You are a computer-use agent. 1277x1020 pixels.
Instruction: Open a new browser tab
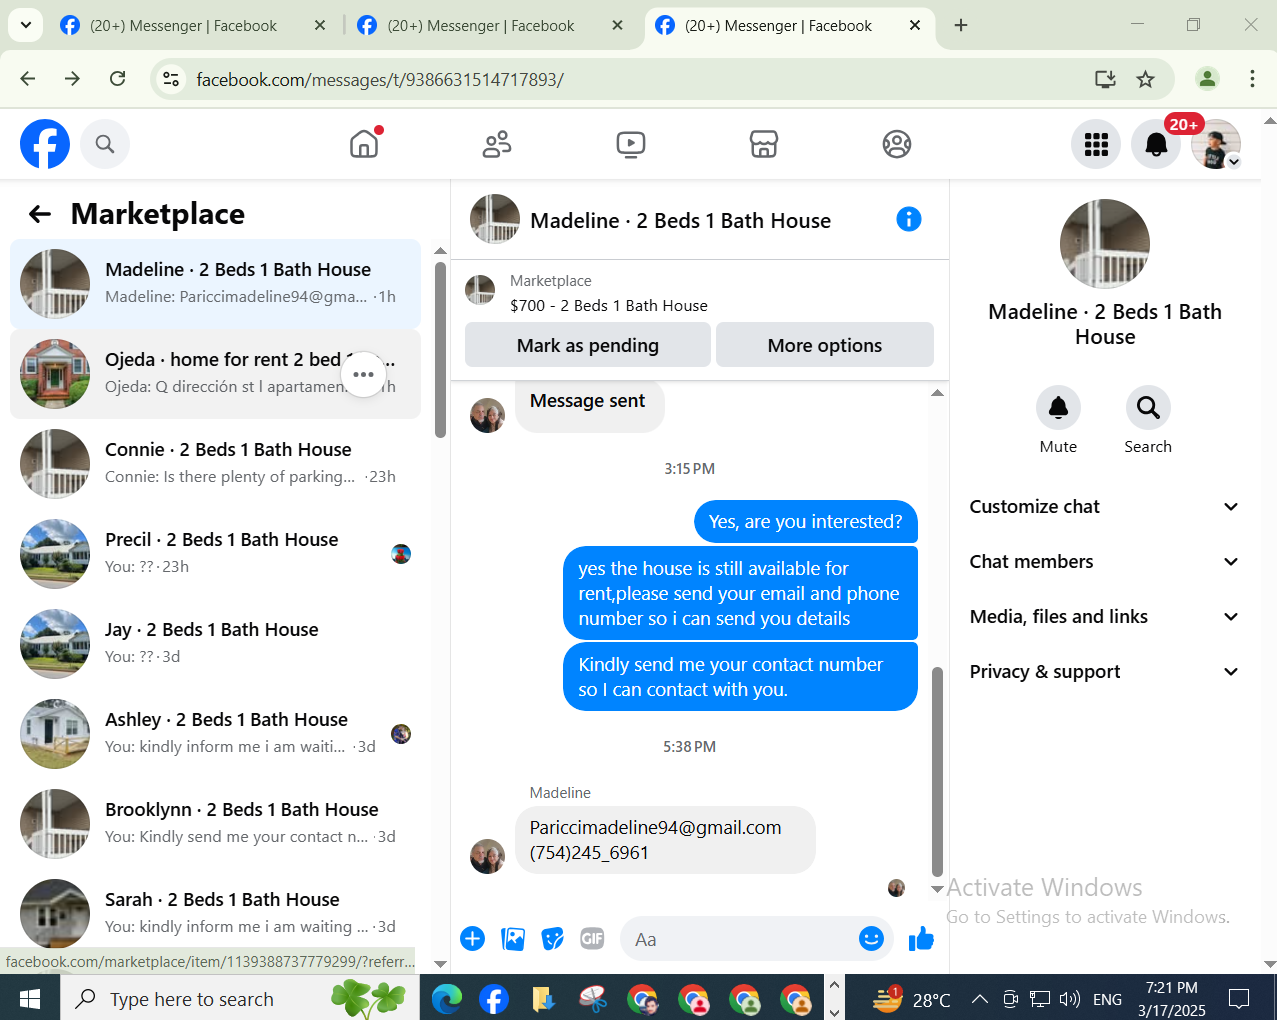961,26
